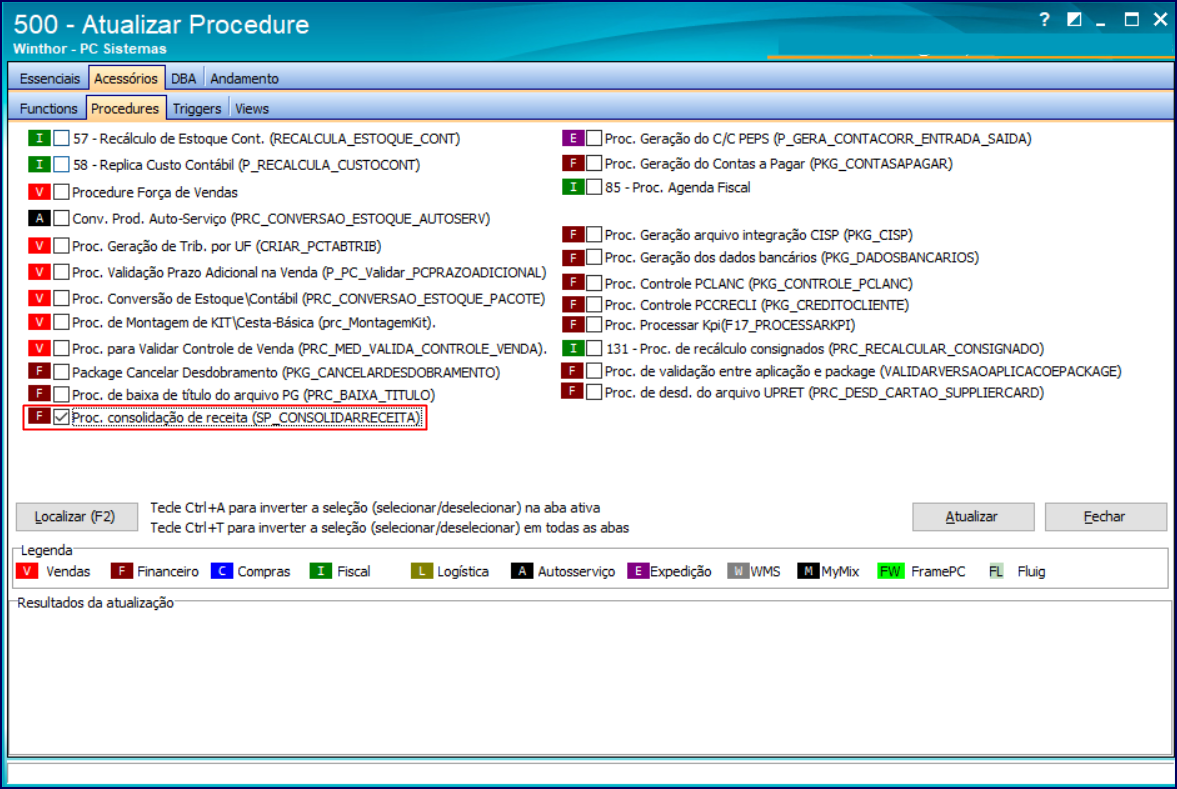This screenshot has width=1177, height=789.
Task: Select the Acessórios tab
Action: [126, 78]
